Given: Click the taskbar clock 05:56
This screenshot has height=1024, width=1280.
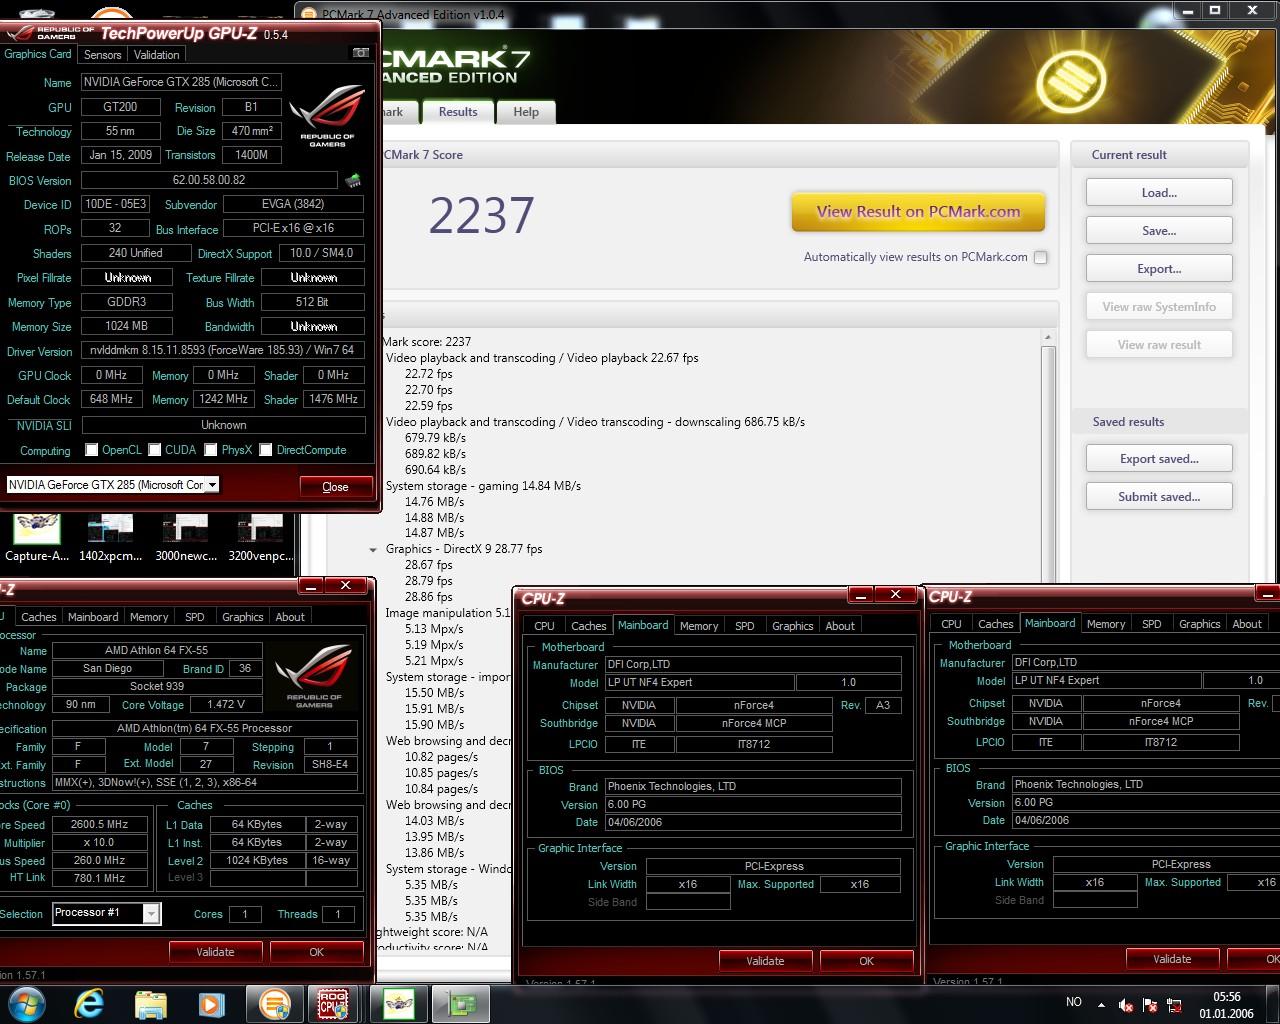Looking at the screenshot, I should point(1226,997).
